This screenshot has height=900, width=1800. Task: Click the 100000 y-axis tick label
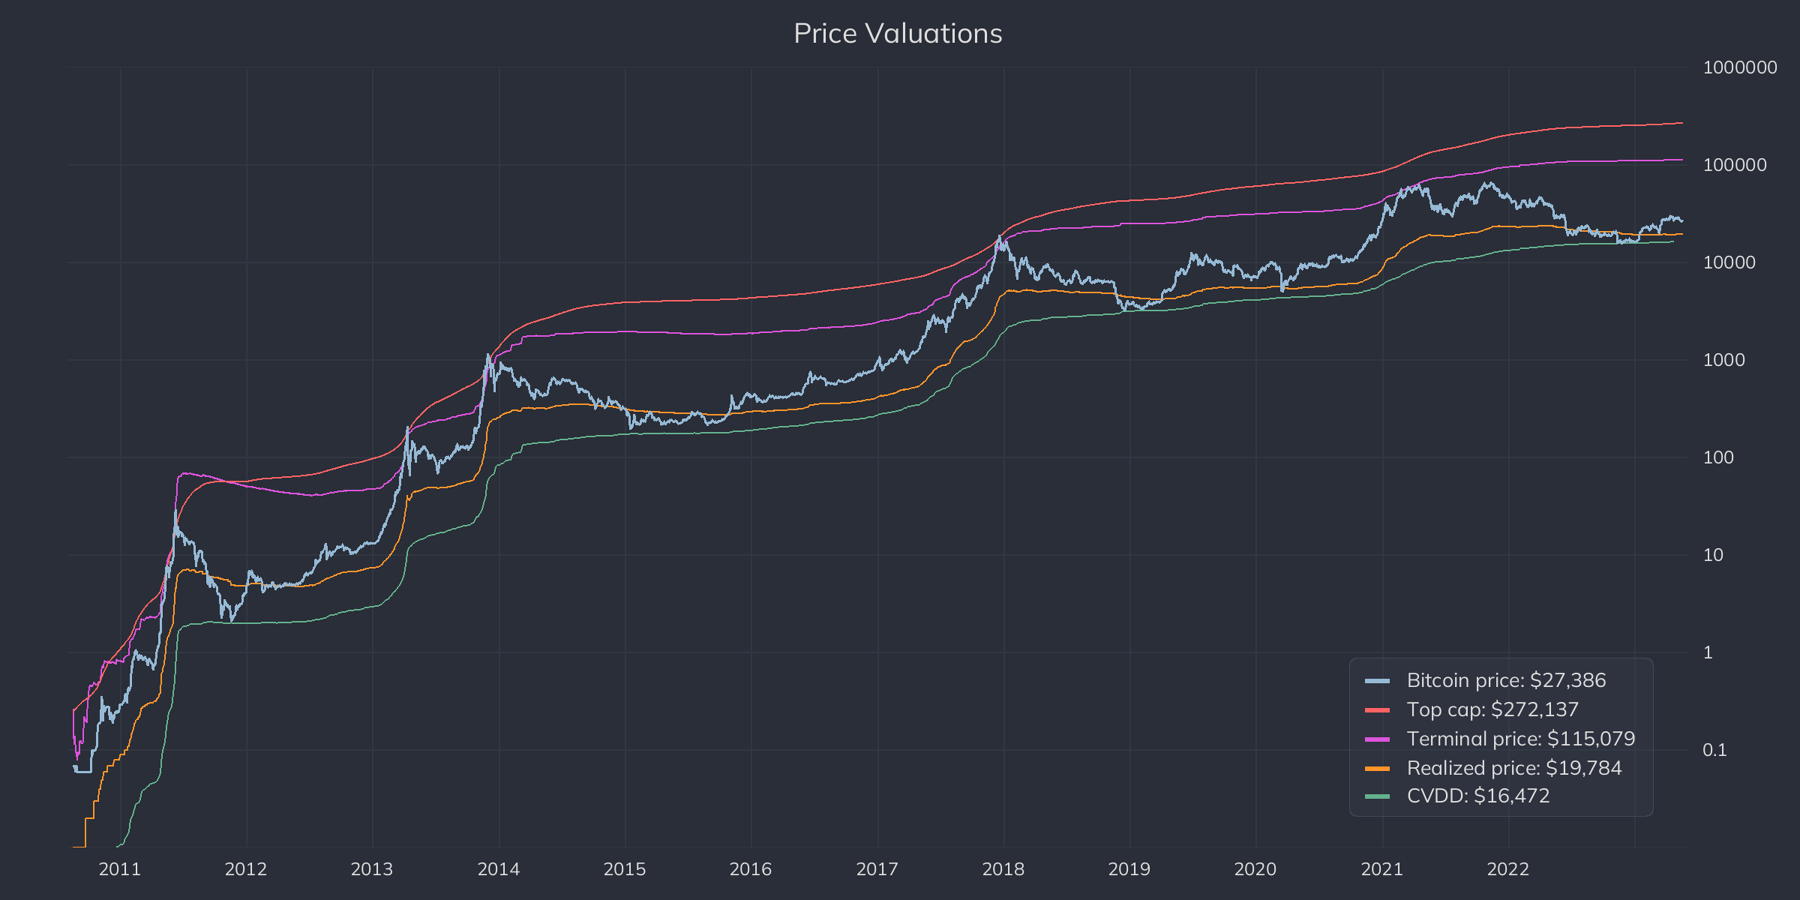pyautogui.click(x=1735, y=165)
